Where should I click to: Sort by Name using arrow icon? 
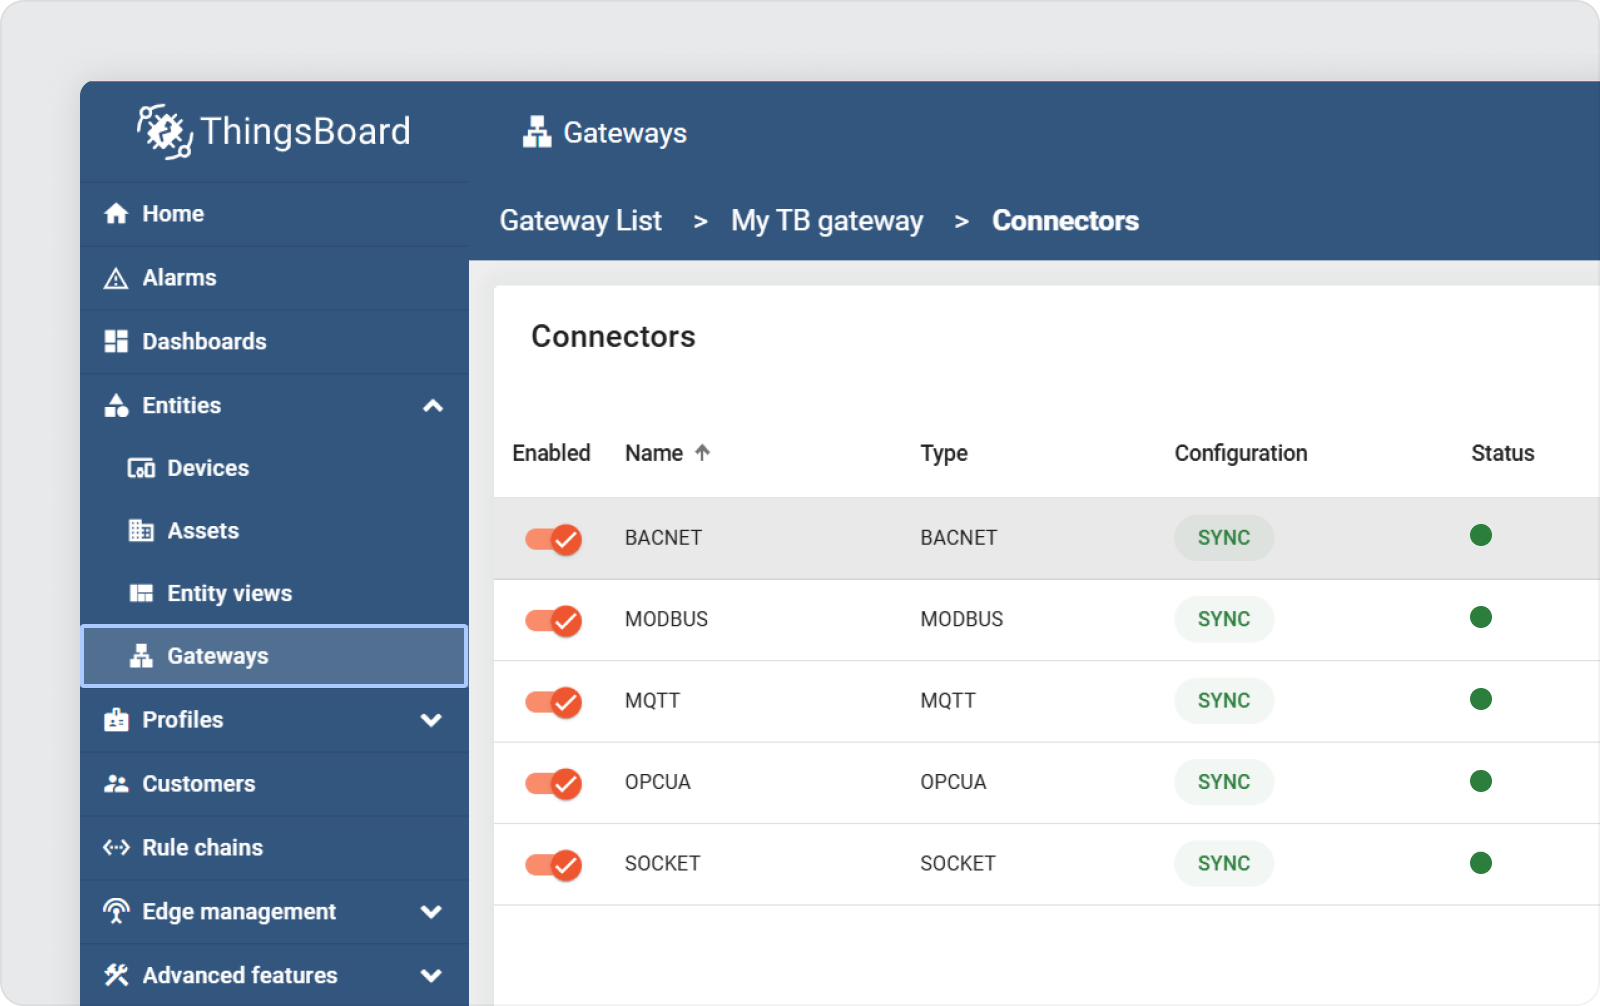[x=703, y=453]
